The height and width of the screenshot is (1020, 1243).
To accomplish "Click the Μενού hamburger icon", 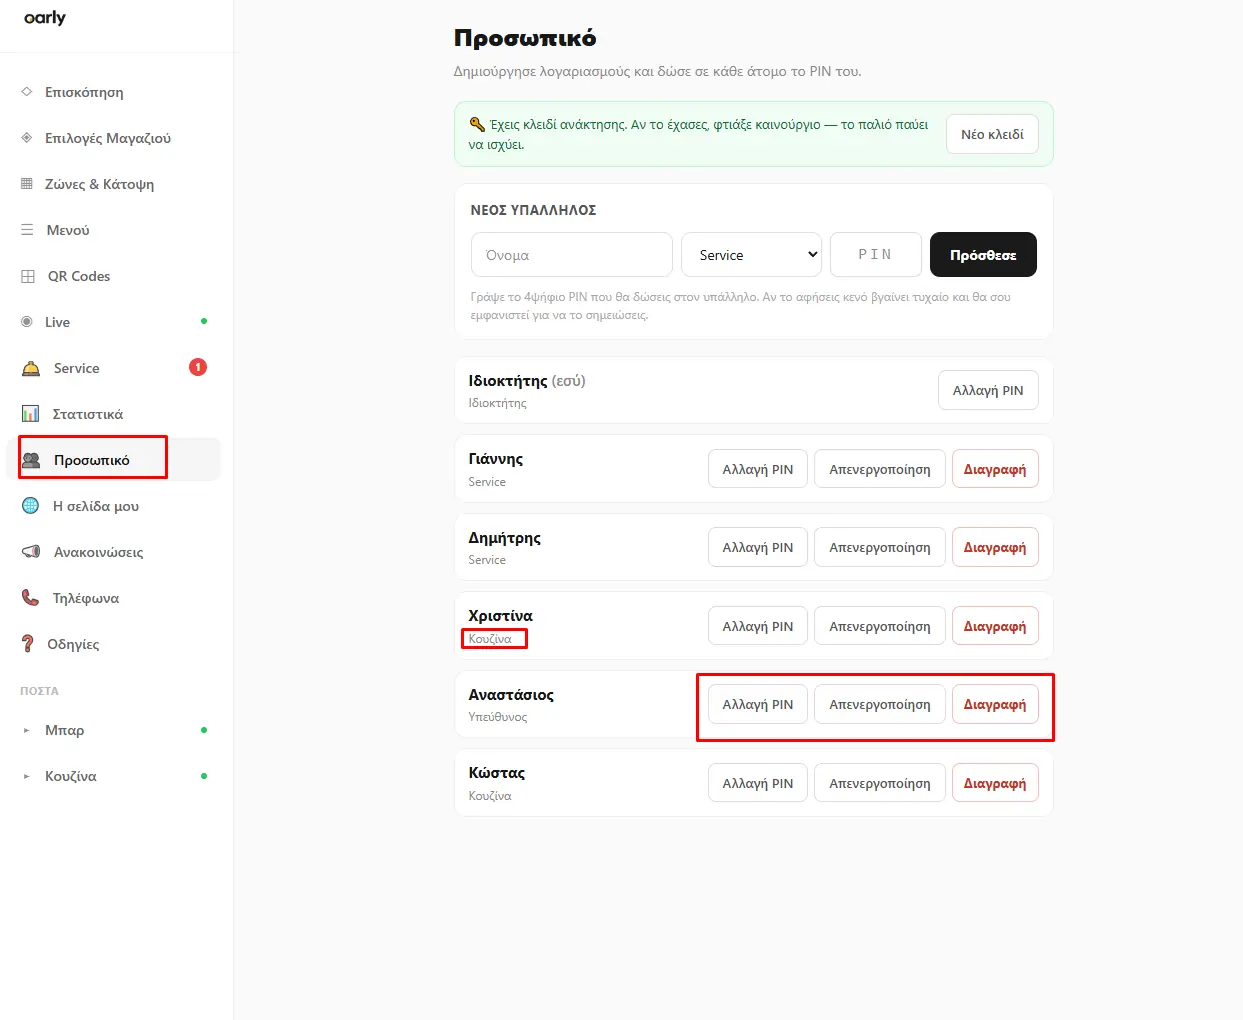I will tap(27, 230).
